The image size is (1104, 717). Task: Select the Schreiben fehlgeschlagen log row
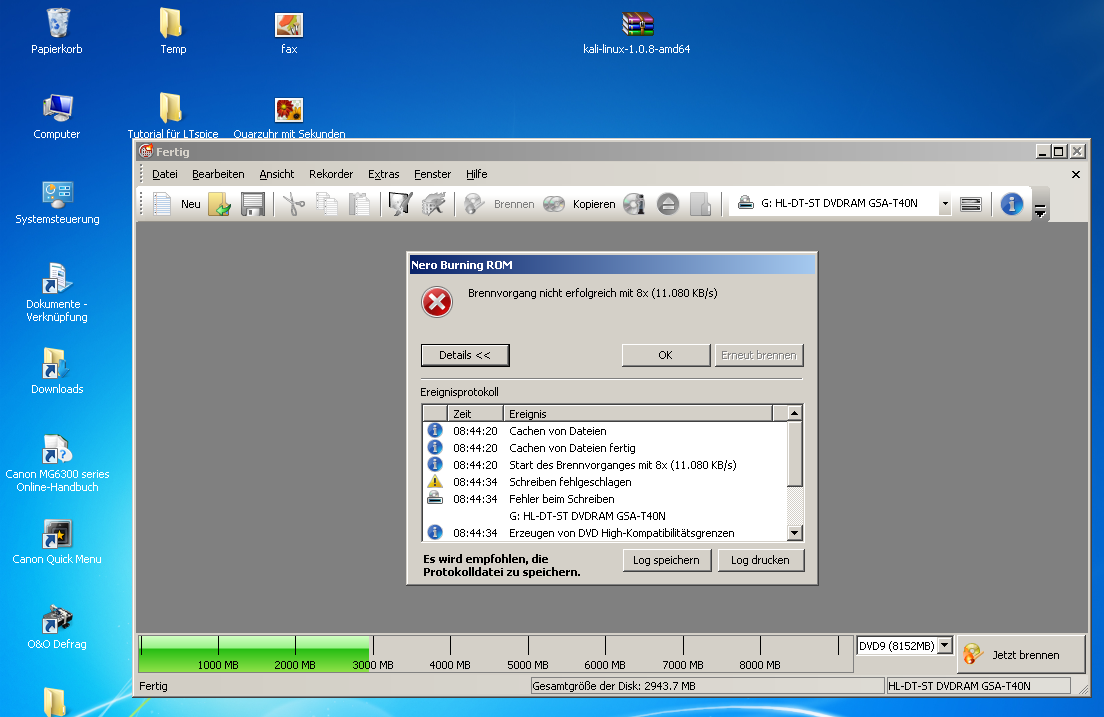click(604, 482)
